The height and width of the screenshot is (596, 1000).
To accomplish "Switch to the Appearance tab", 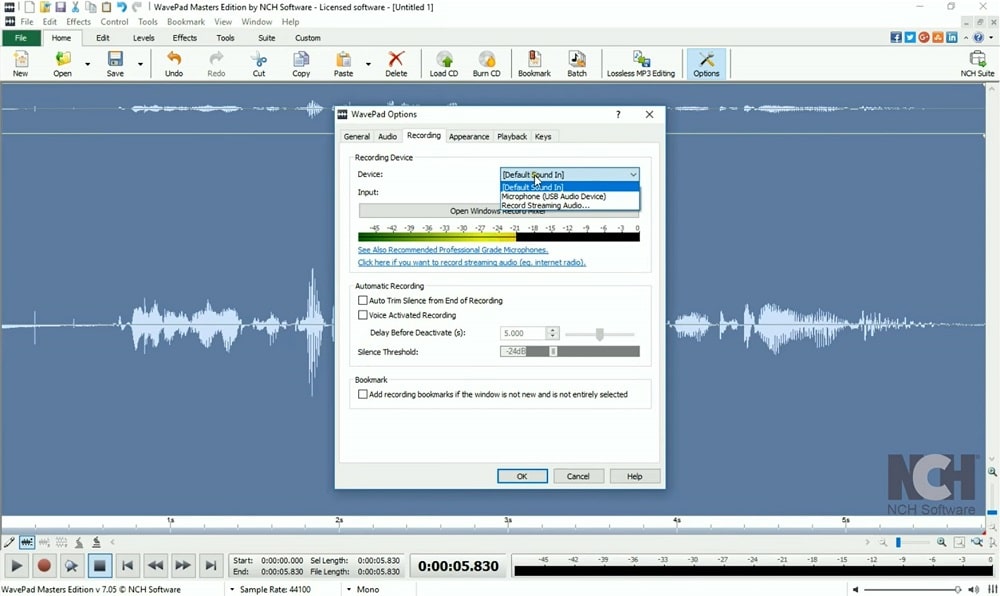I will (469, 136).
